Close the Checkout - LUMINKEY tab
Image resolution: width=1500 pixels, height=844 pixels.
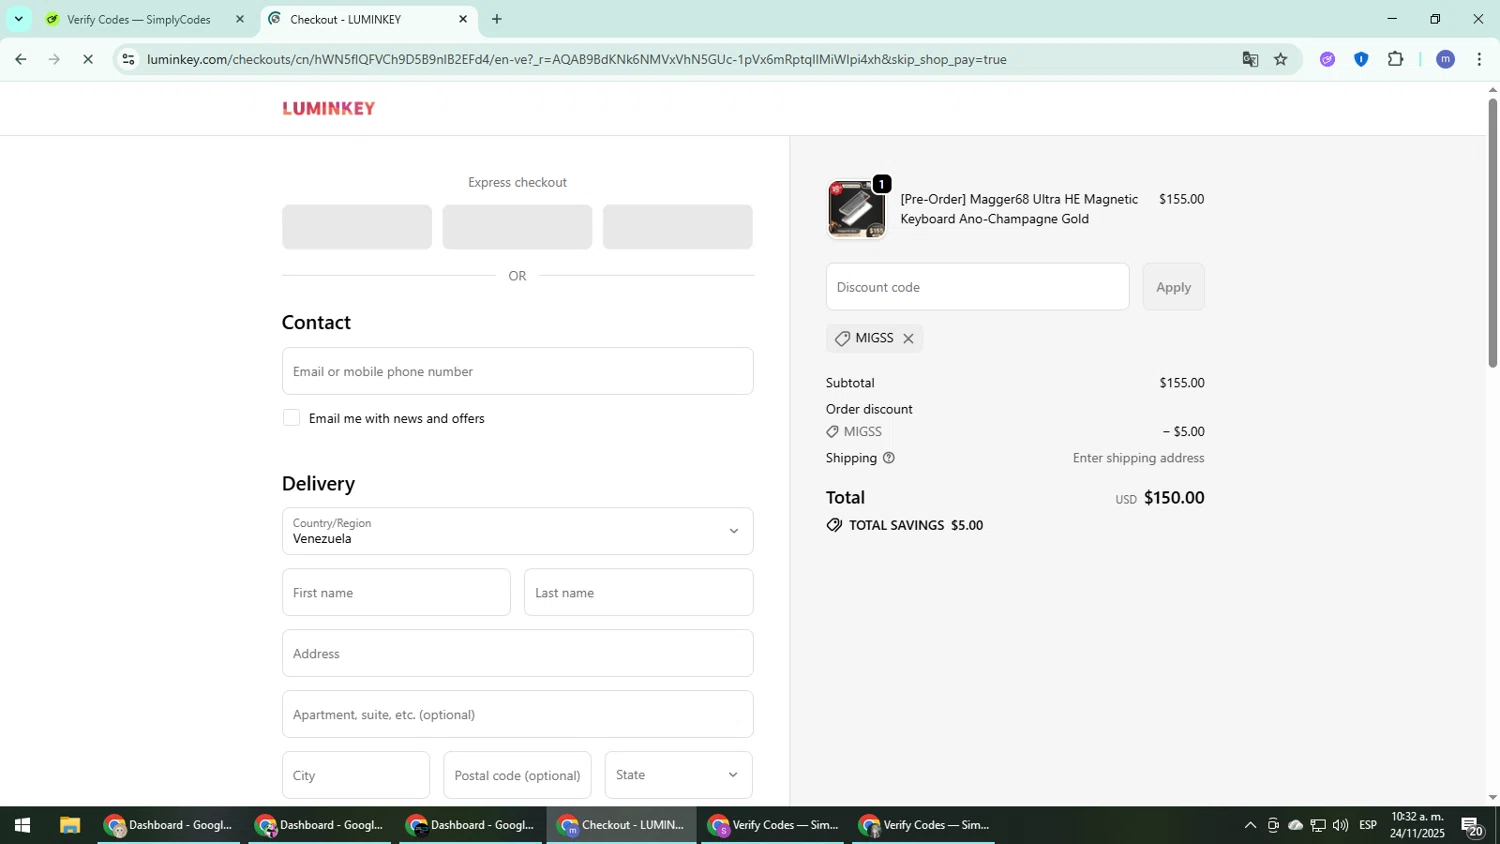tap(463, 19)
